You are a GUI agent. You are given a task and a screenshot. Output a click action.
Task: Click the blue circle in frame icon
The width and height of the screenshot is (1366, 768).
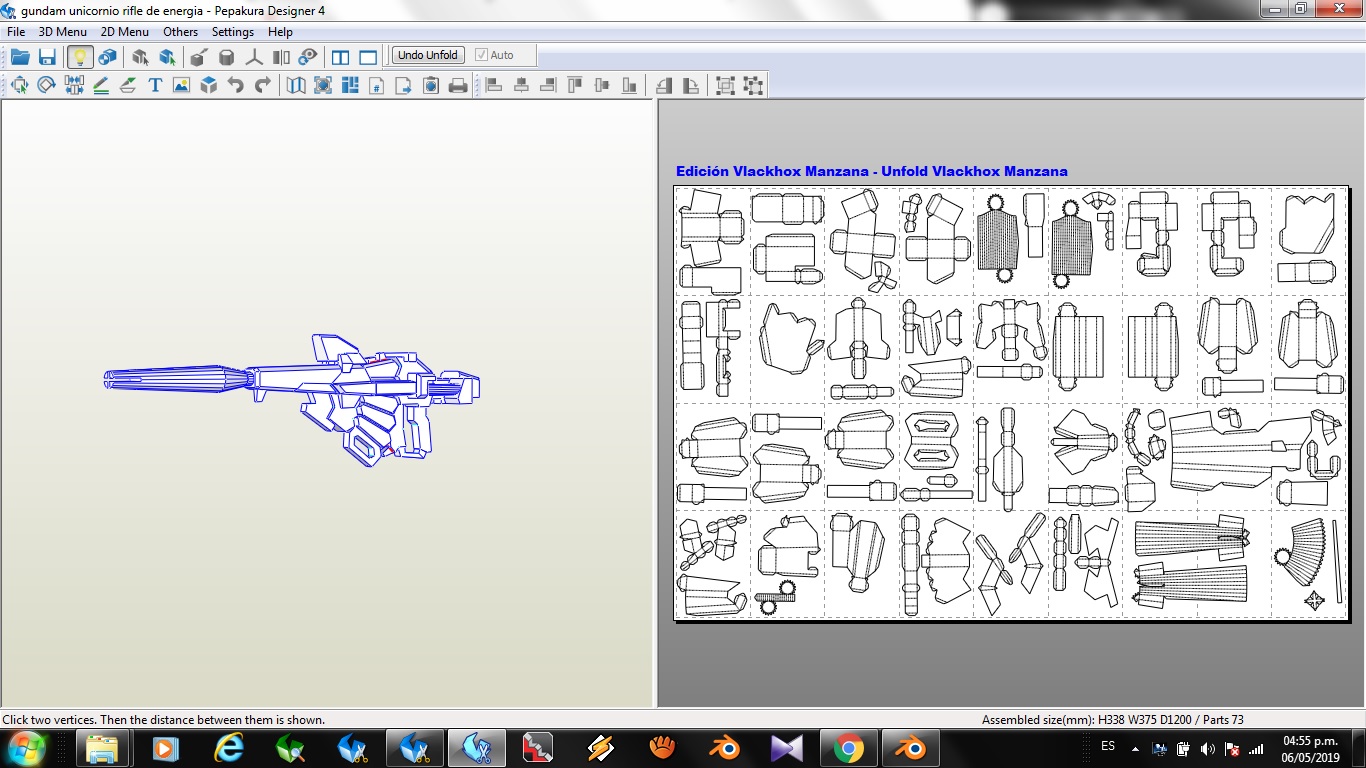coord(323,86)
